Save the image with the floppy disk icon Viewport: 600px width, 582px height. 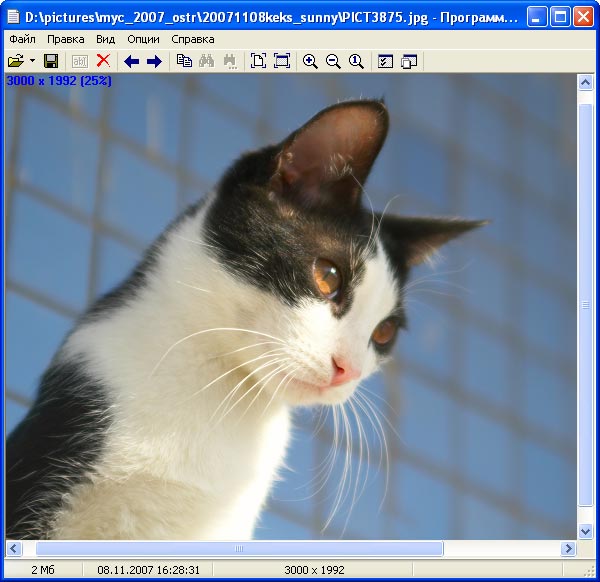[x=51, y=61]
